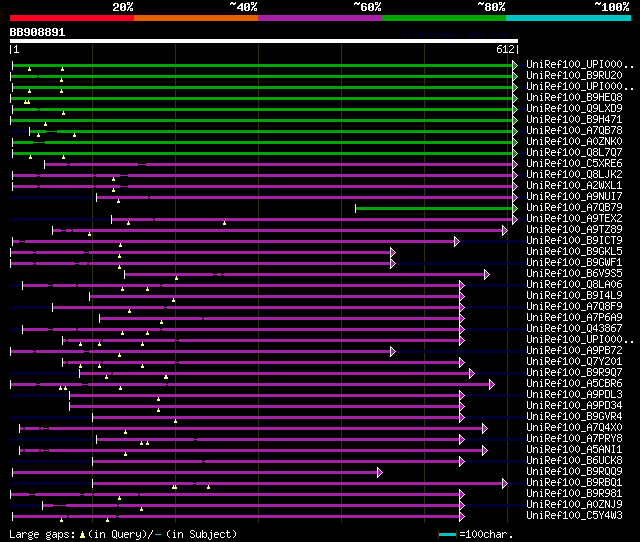Open hit UniRef100_B9HEQ8
Screen dimensions: 640x542
pos(574,98)
